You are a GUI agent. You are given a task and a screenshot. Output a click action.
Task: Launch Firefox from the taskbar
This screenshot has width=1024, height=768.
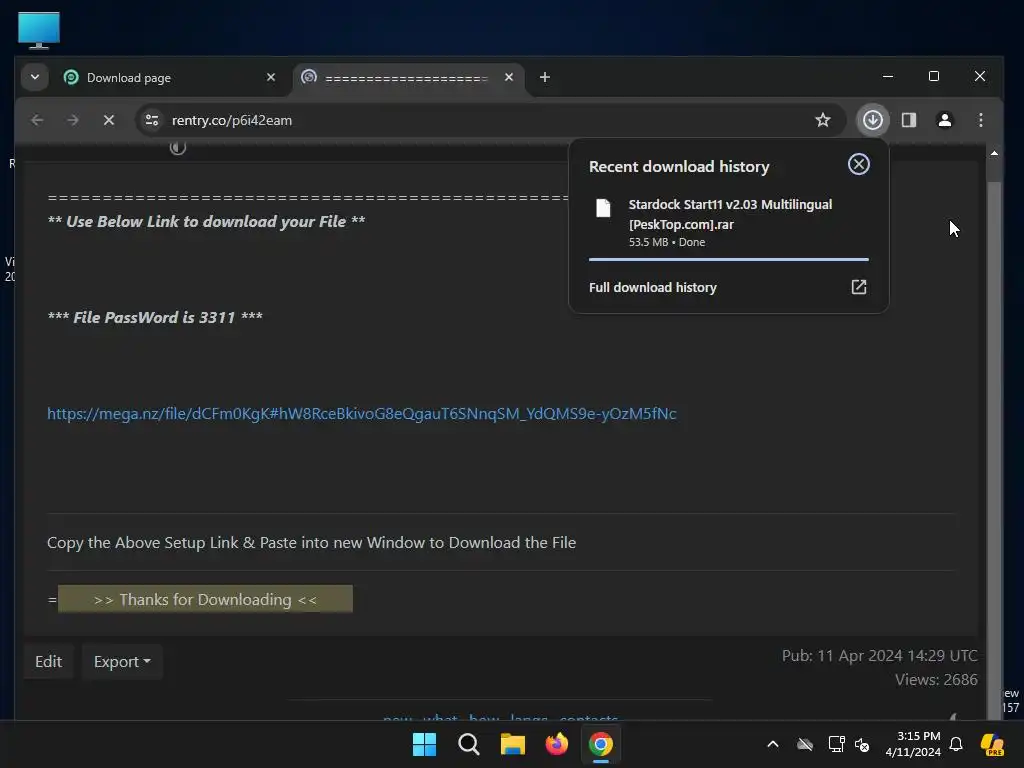click(x=556, y=744)
